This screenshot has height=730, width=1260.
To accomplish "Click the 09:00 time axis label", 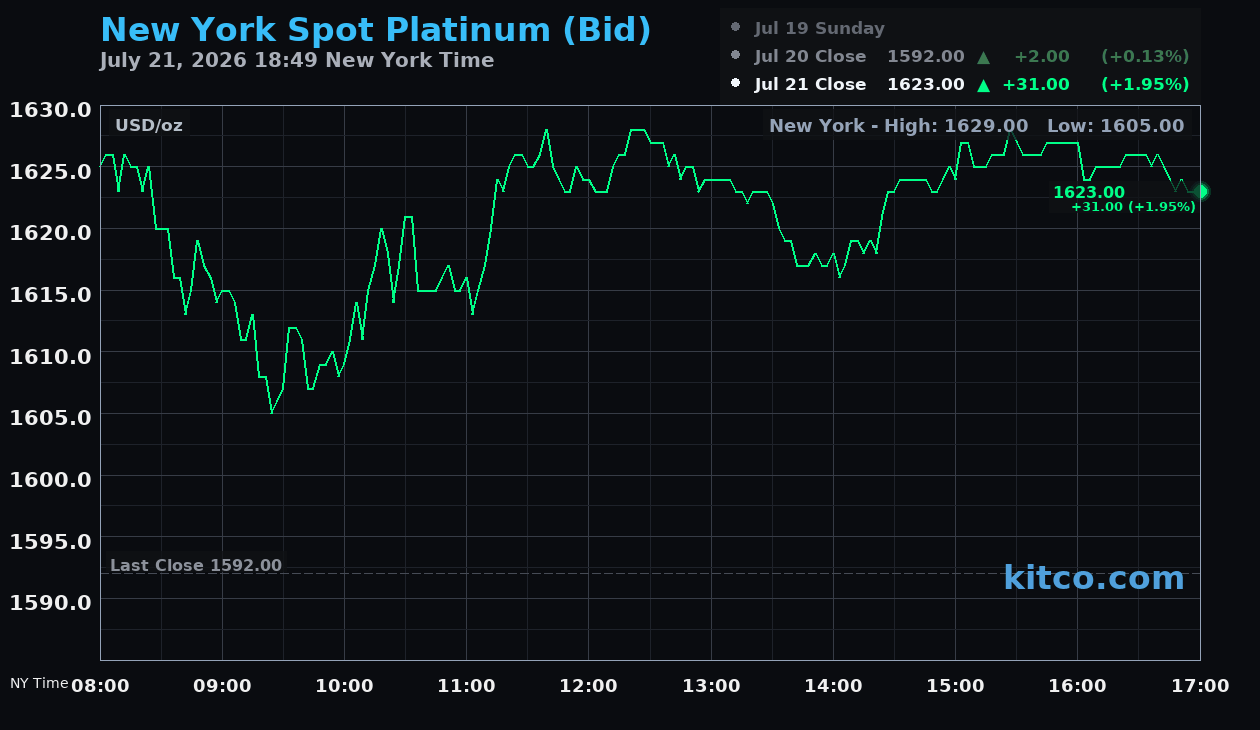I will (x=222, y=686).
